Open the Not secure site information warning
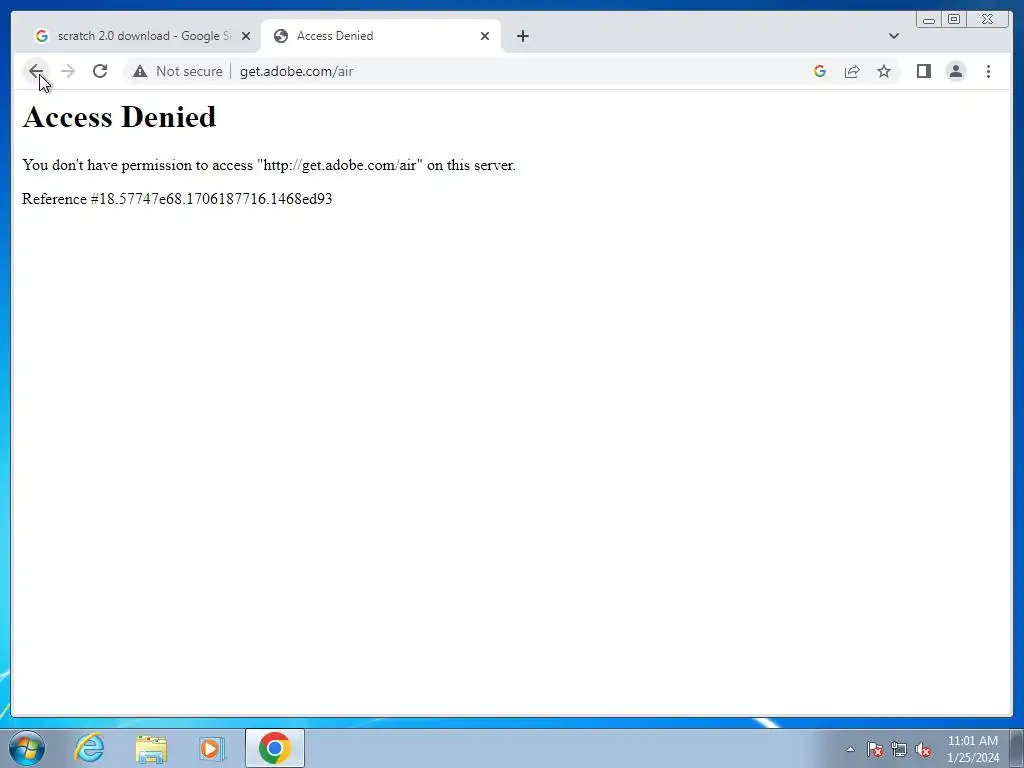This screenshot has height=768, width=1024. coord(178,71)
